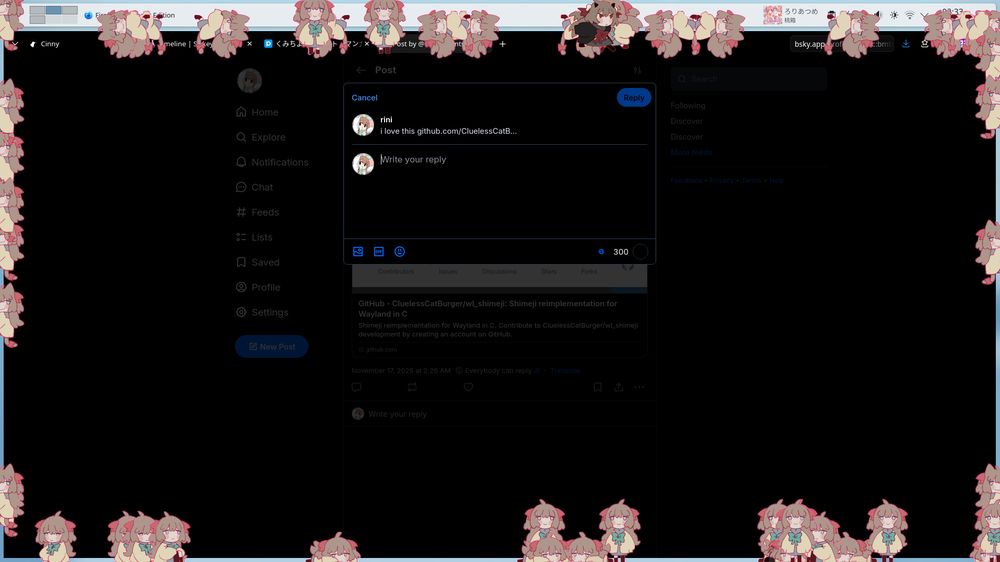The width and height of the screenshot is (1000, 562).
Task: Click the Home icon in sidebar
Action: [241, 112]
